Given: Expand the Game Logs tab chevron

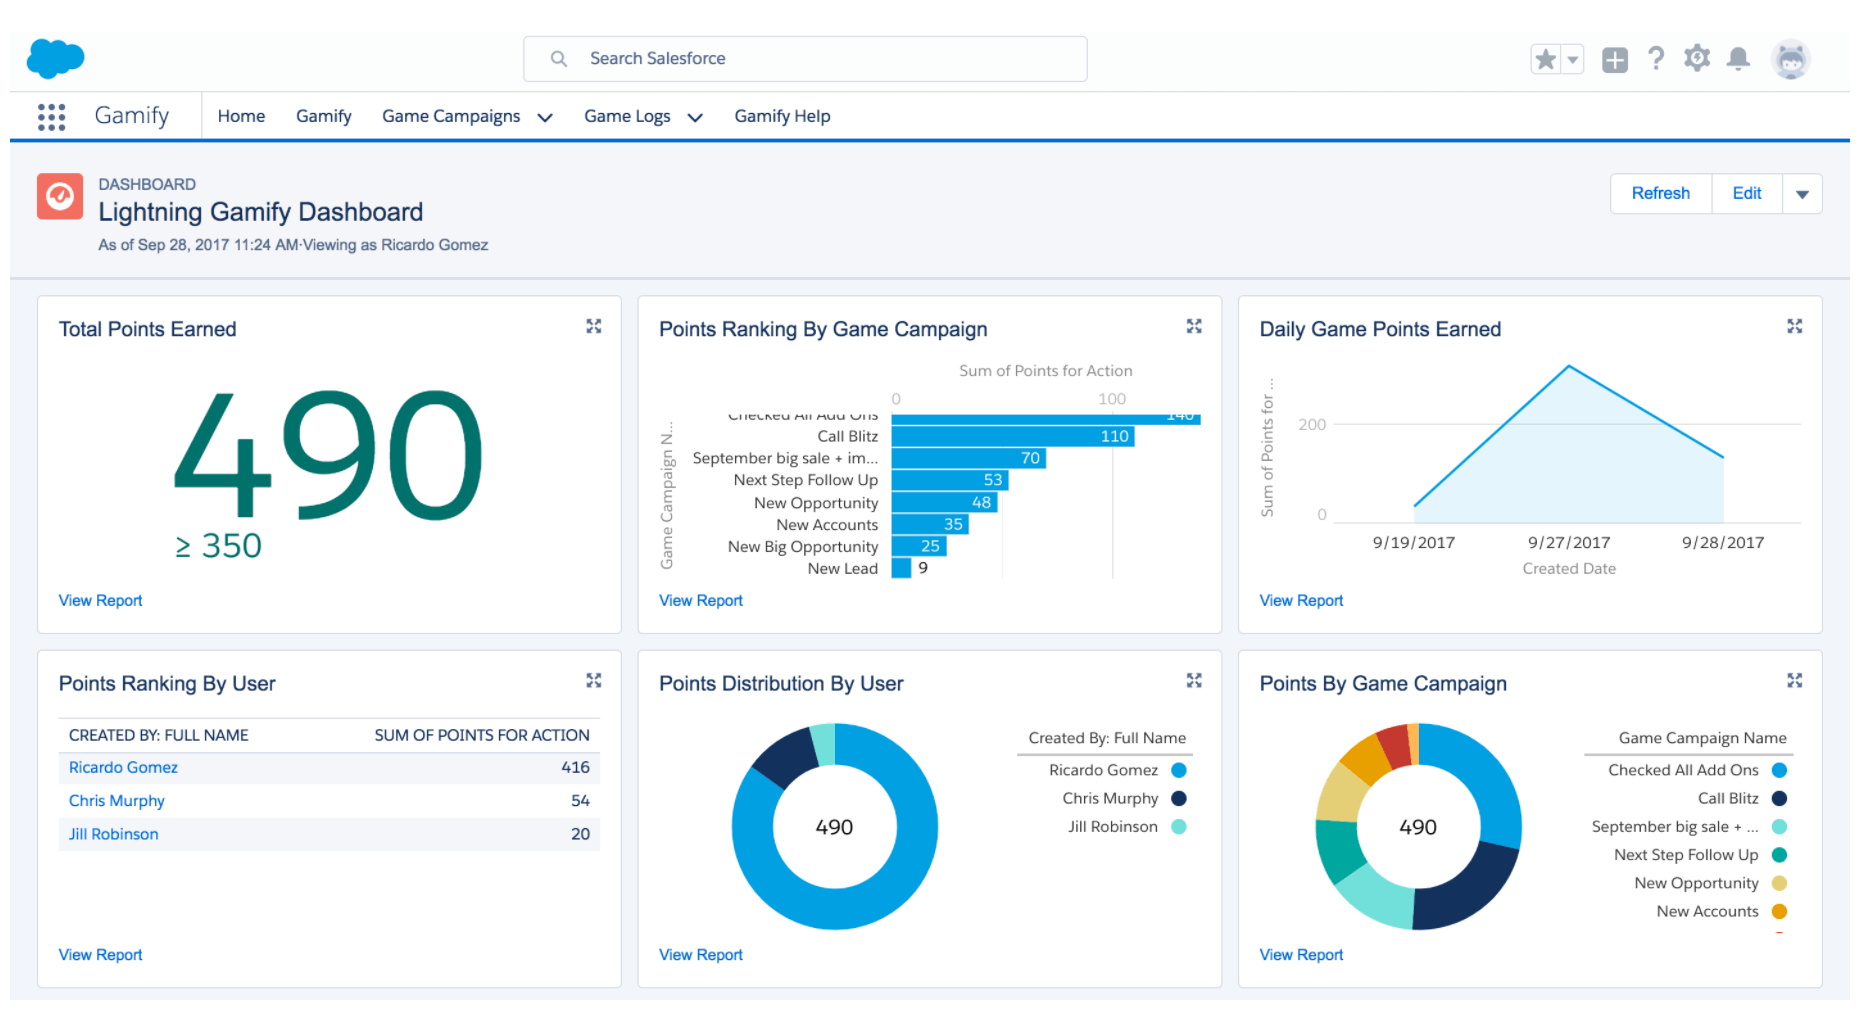Looking at the screenshot, I should [695, 117].
